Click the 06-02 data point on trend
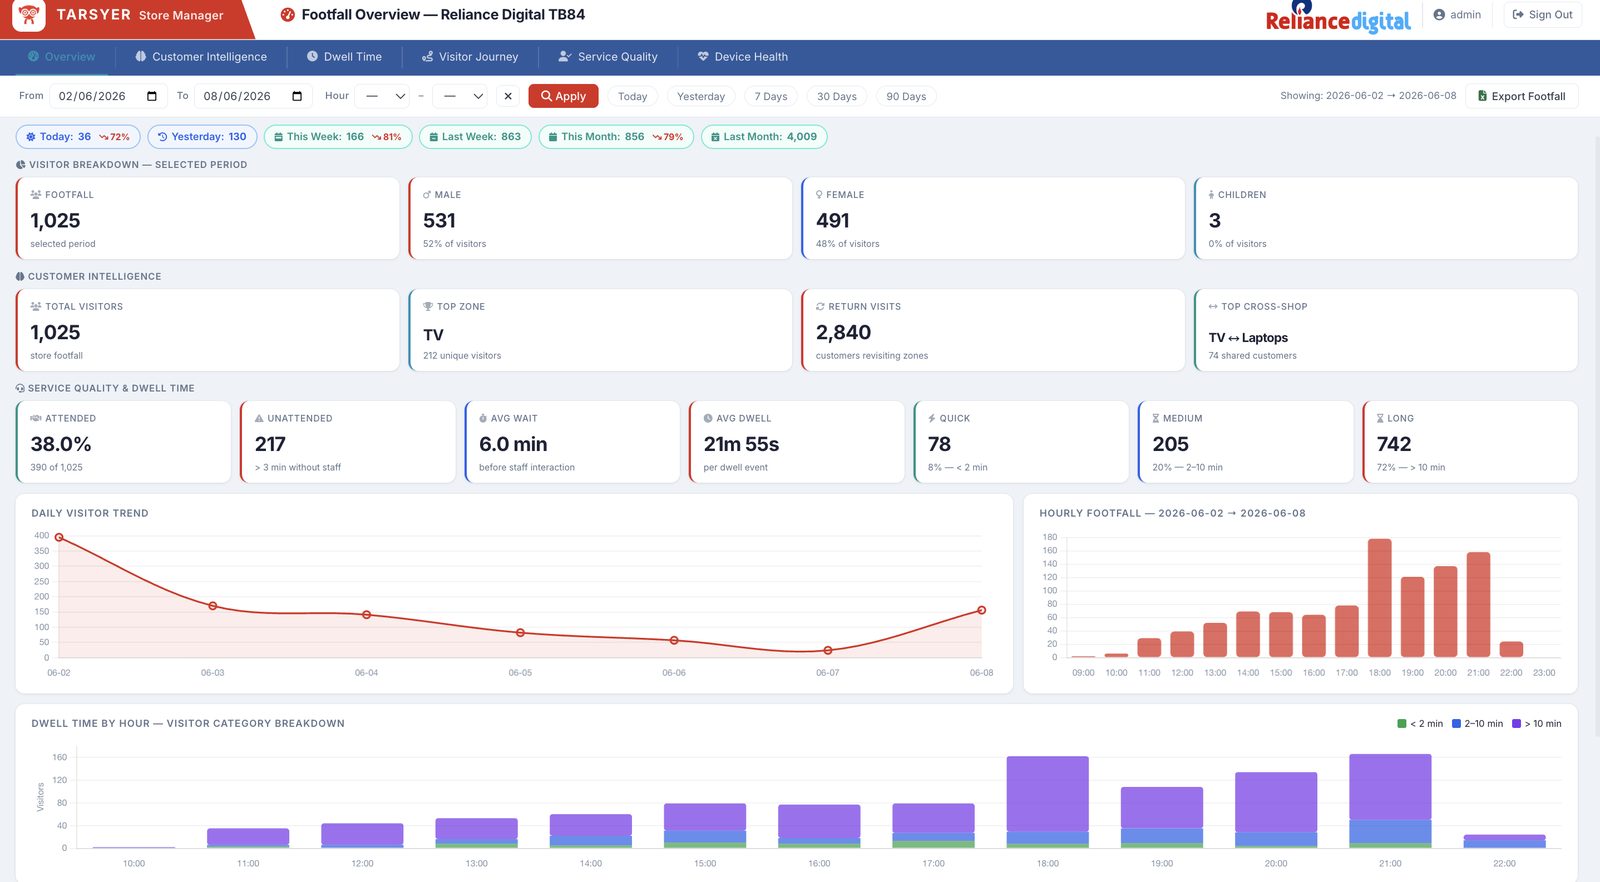Viewport: 1600px width, 882px height. (x=59, y=538)
